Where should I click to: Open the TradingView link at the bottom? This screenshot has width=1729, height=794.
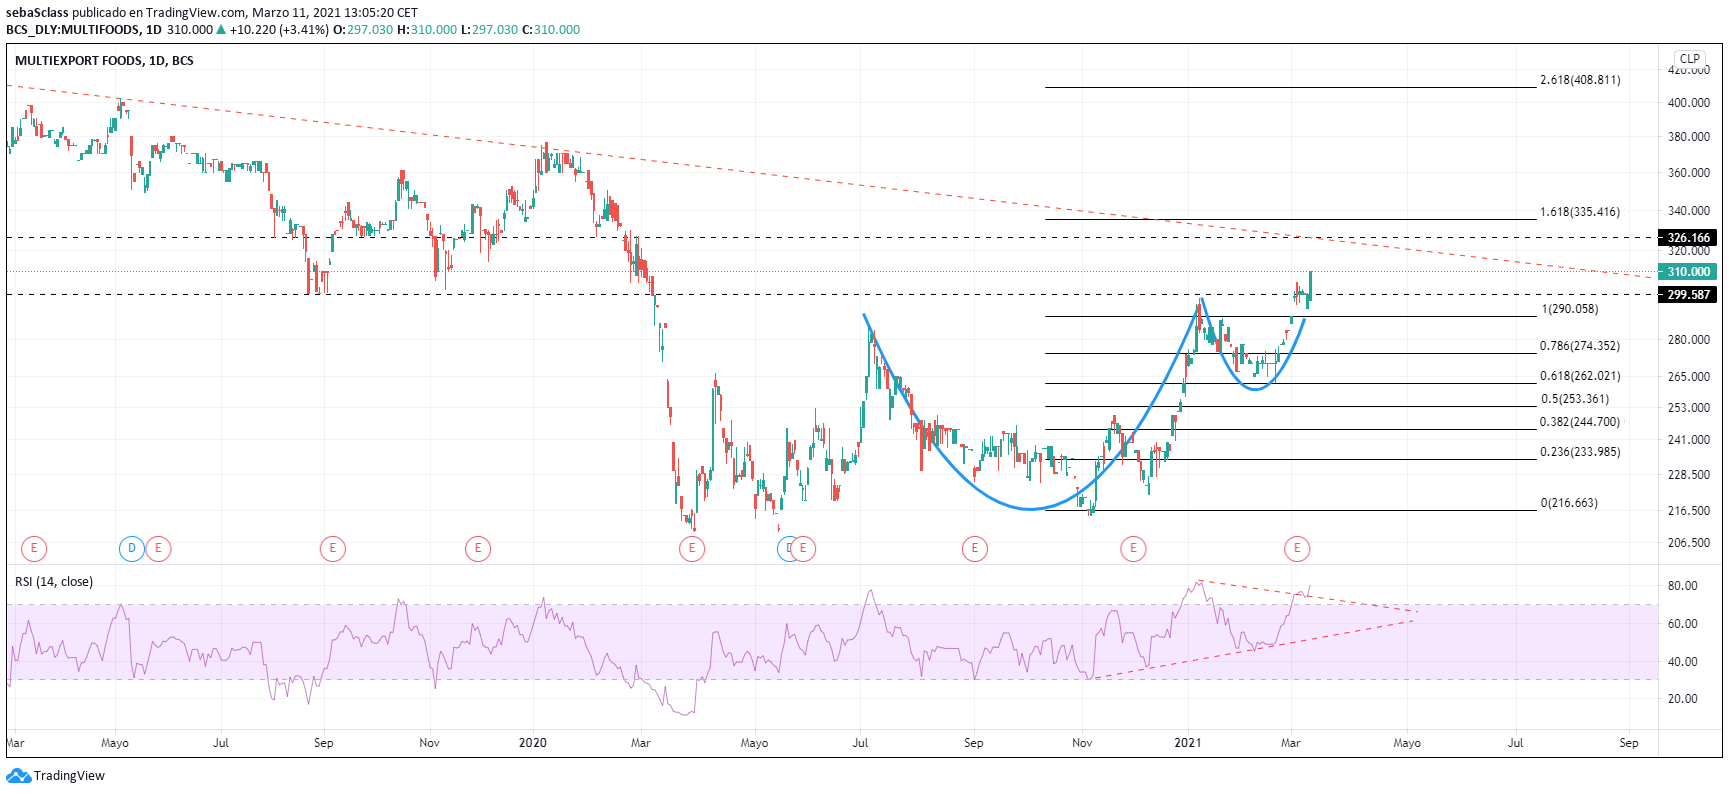(69, 776)
